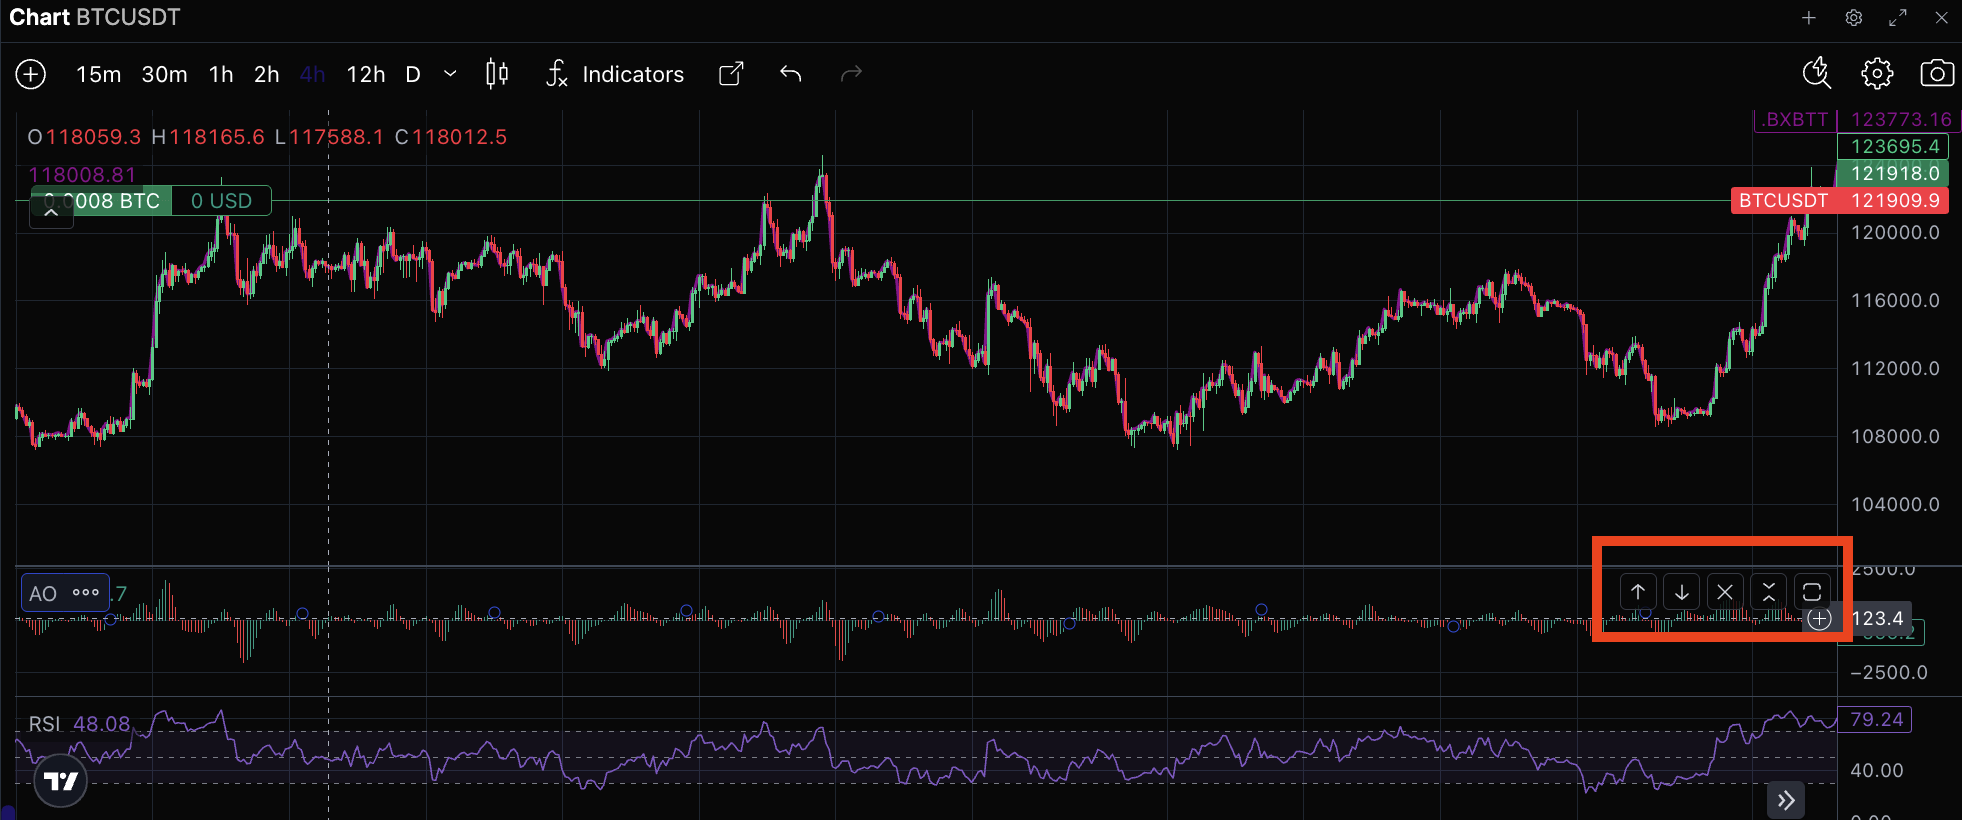Move the AO pane up
The width and height of the screenshot is (1962, 820).
pos(1638,592)
